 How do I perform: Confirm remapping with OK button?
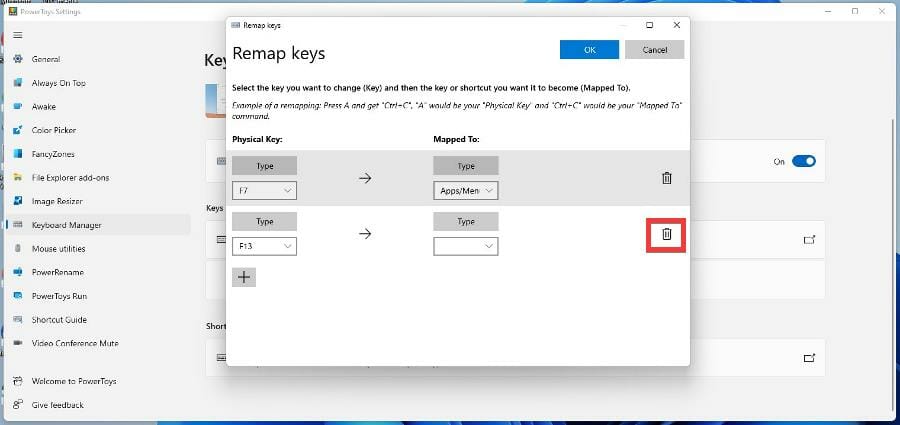point(589,49)
